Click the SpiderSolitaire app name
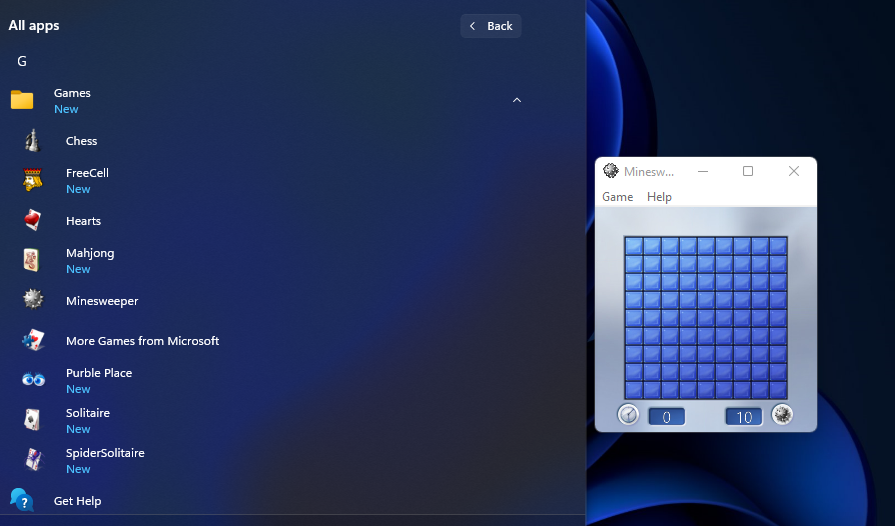The height and width of the screenshot is (526, 895). pos(105,453)
